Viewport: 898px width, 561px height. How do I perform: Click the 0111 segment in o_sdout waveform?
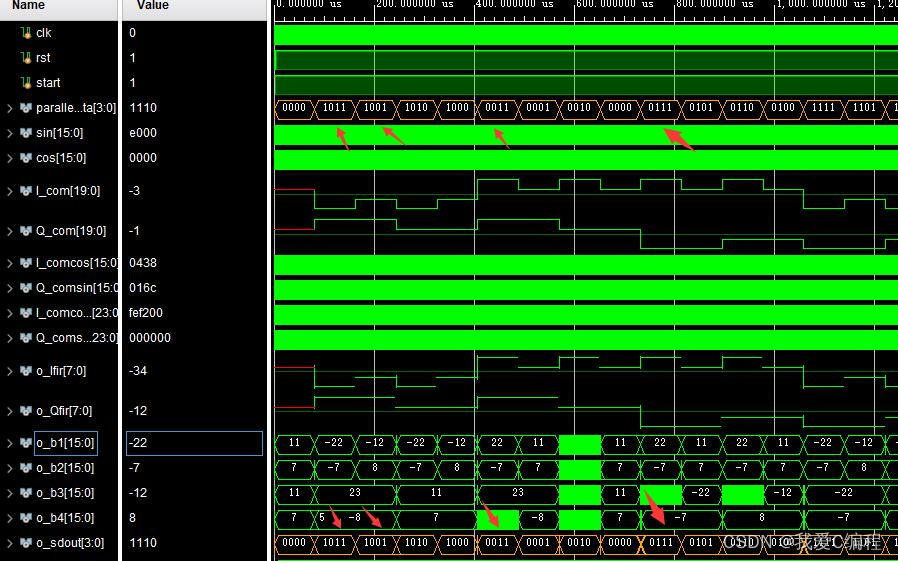(660, 543)
